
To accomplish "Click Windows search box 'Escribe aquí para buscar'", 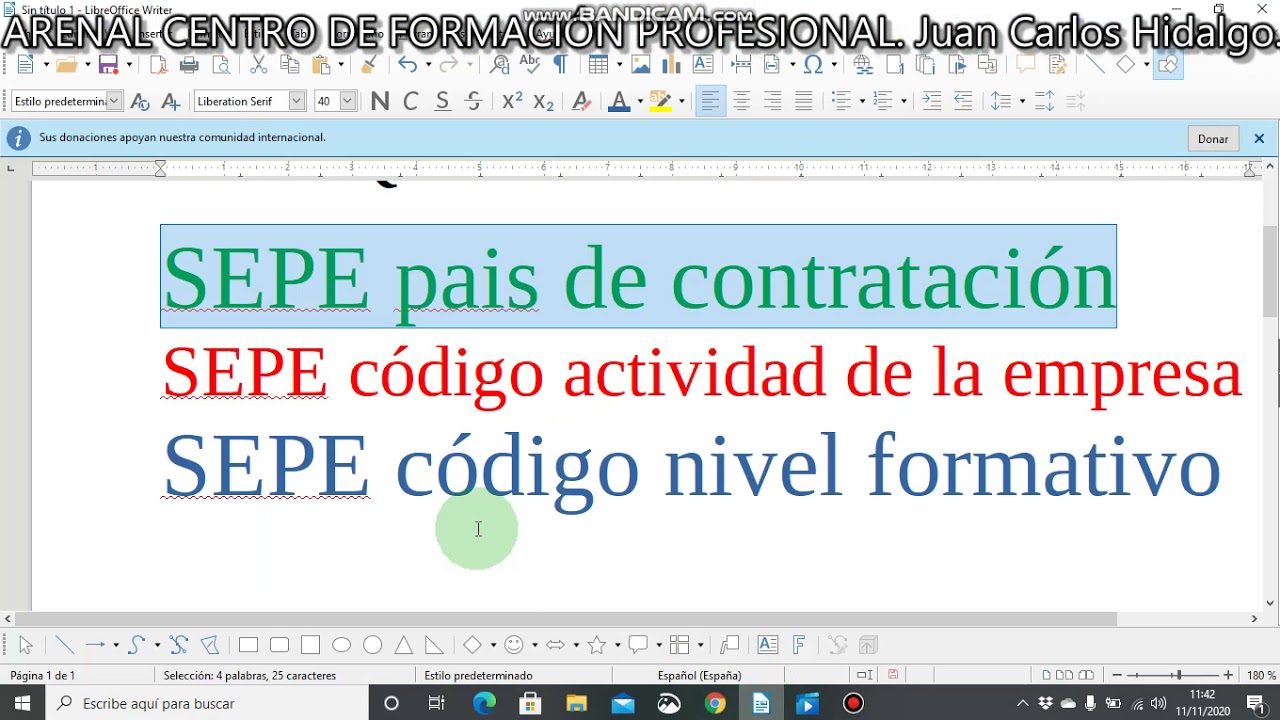I will point(205,703).
